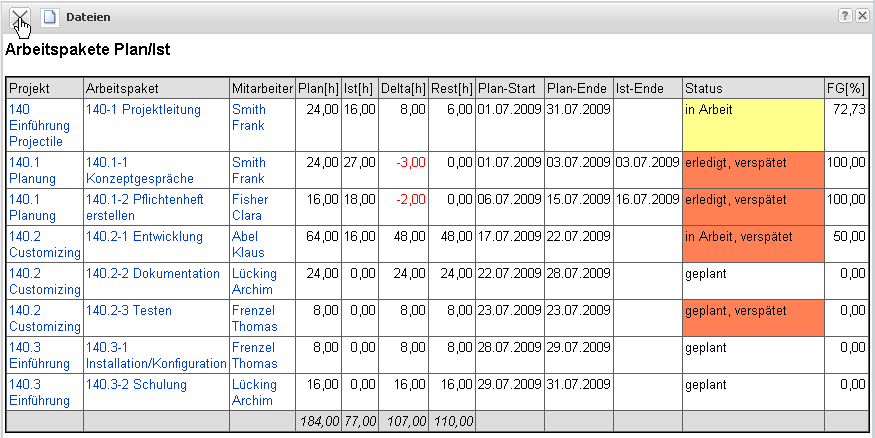The height and width of the screenshot is (438, 875).
Task: Open 140.1-2 Pflichtenheft erstellen link
Action: pyautogui.click(x=144, y=207)
